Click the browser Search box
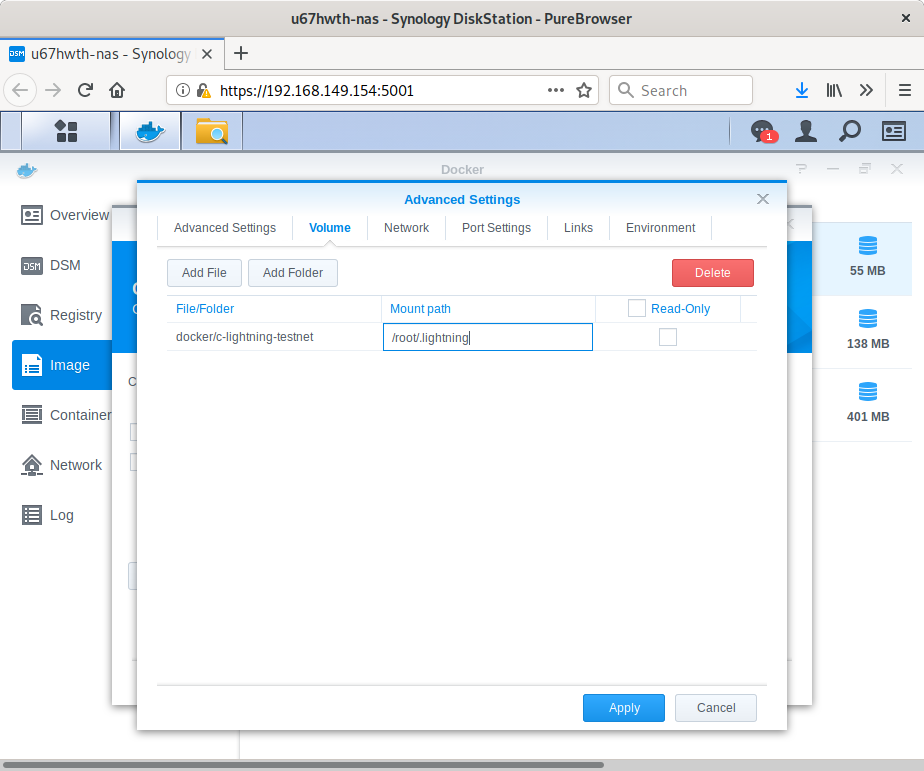Screen dimensions: 924x771 (x=681, y=90)
